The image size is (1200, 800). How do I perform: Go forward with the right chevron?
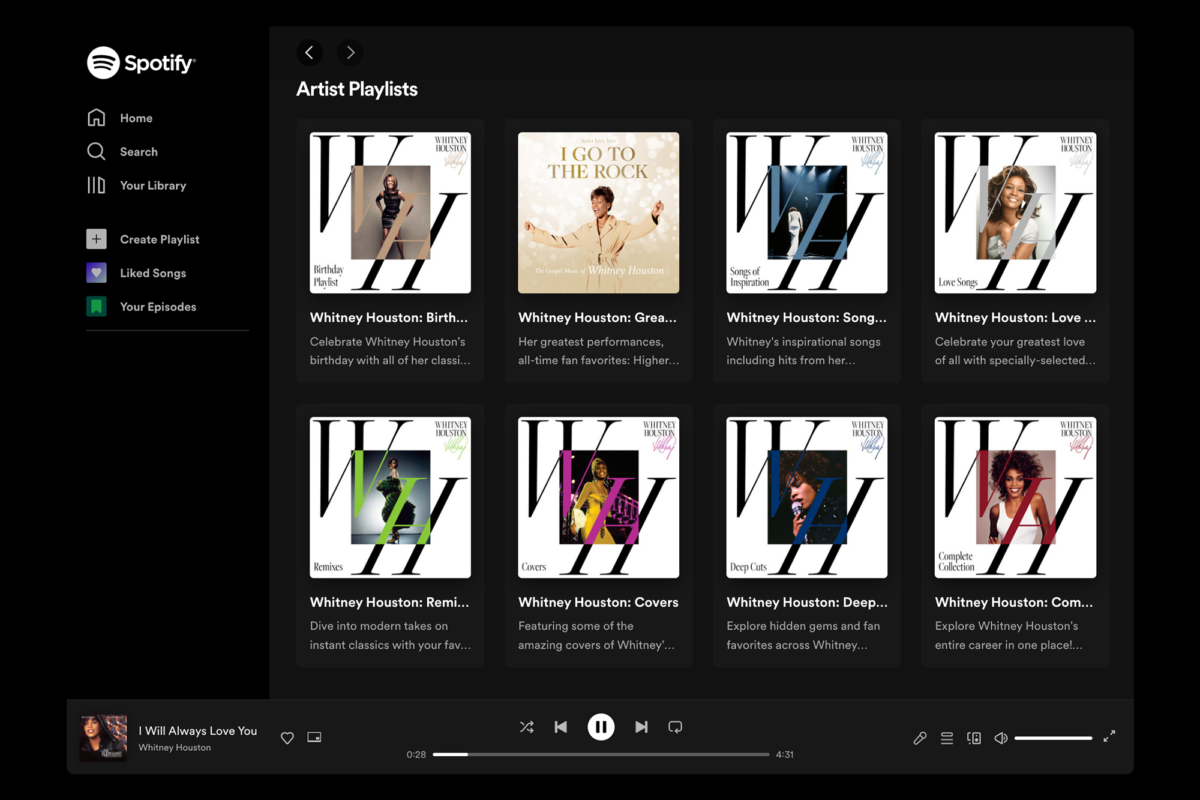point(349,52)
